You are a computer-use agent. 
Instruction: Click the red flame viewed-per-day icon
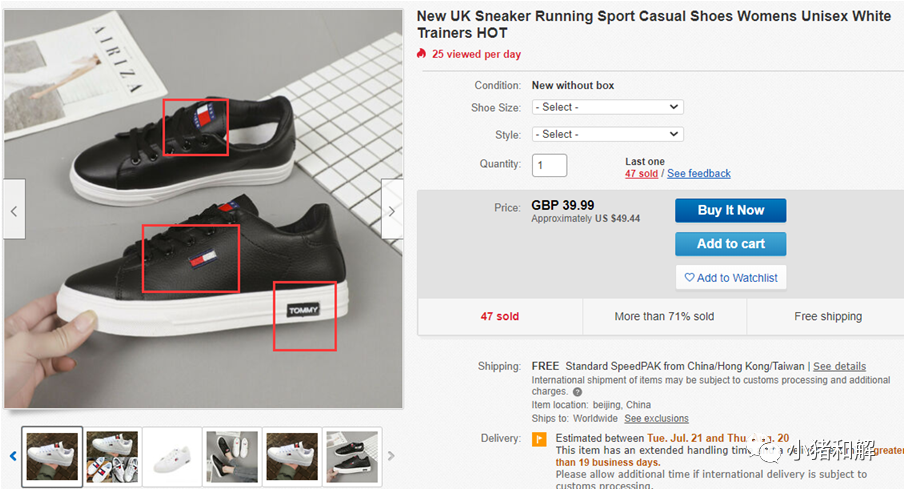pyautogui.click(x=422, y=54)
